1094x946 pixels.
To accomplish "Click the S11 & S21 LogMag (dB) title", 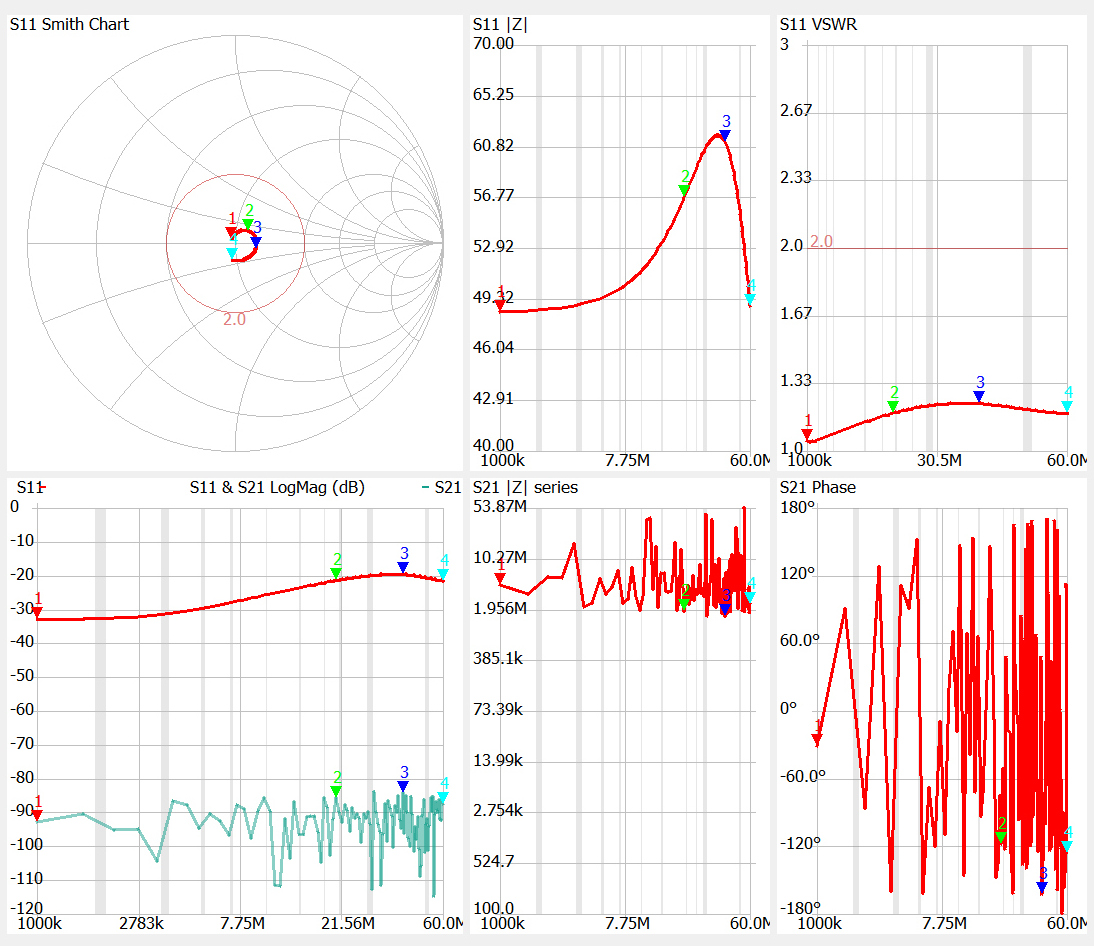I will pyautogui.click(x=277, y=488).
